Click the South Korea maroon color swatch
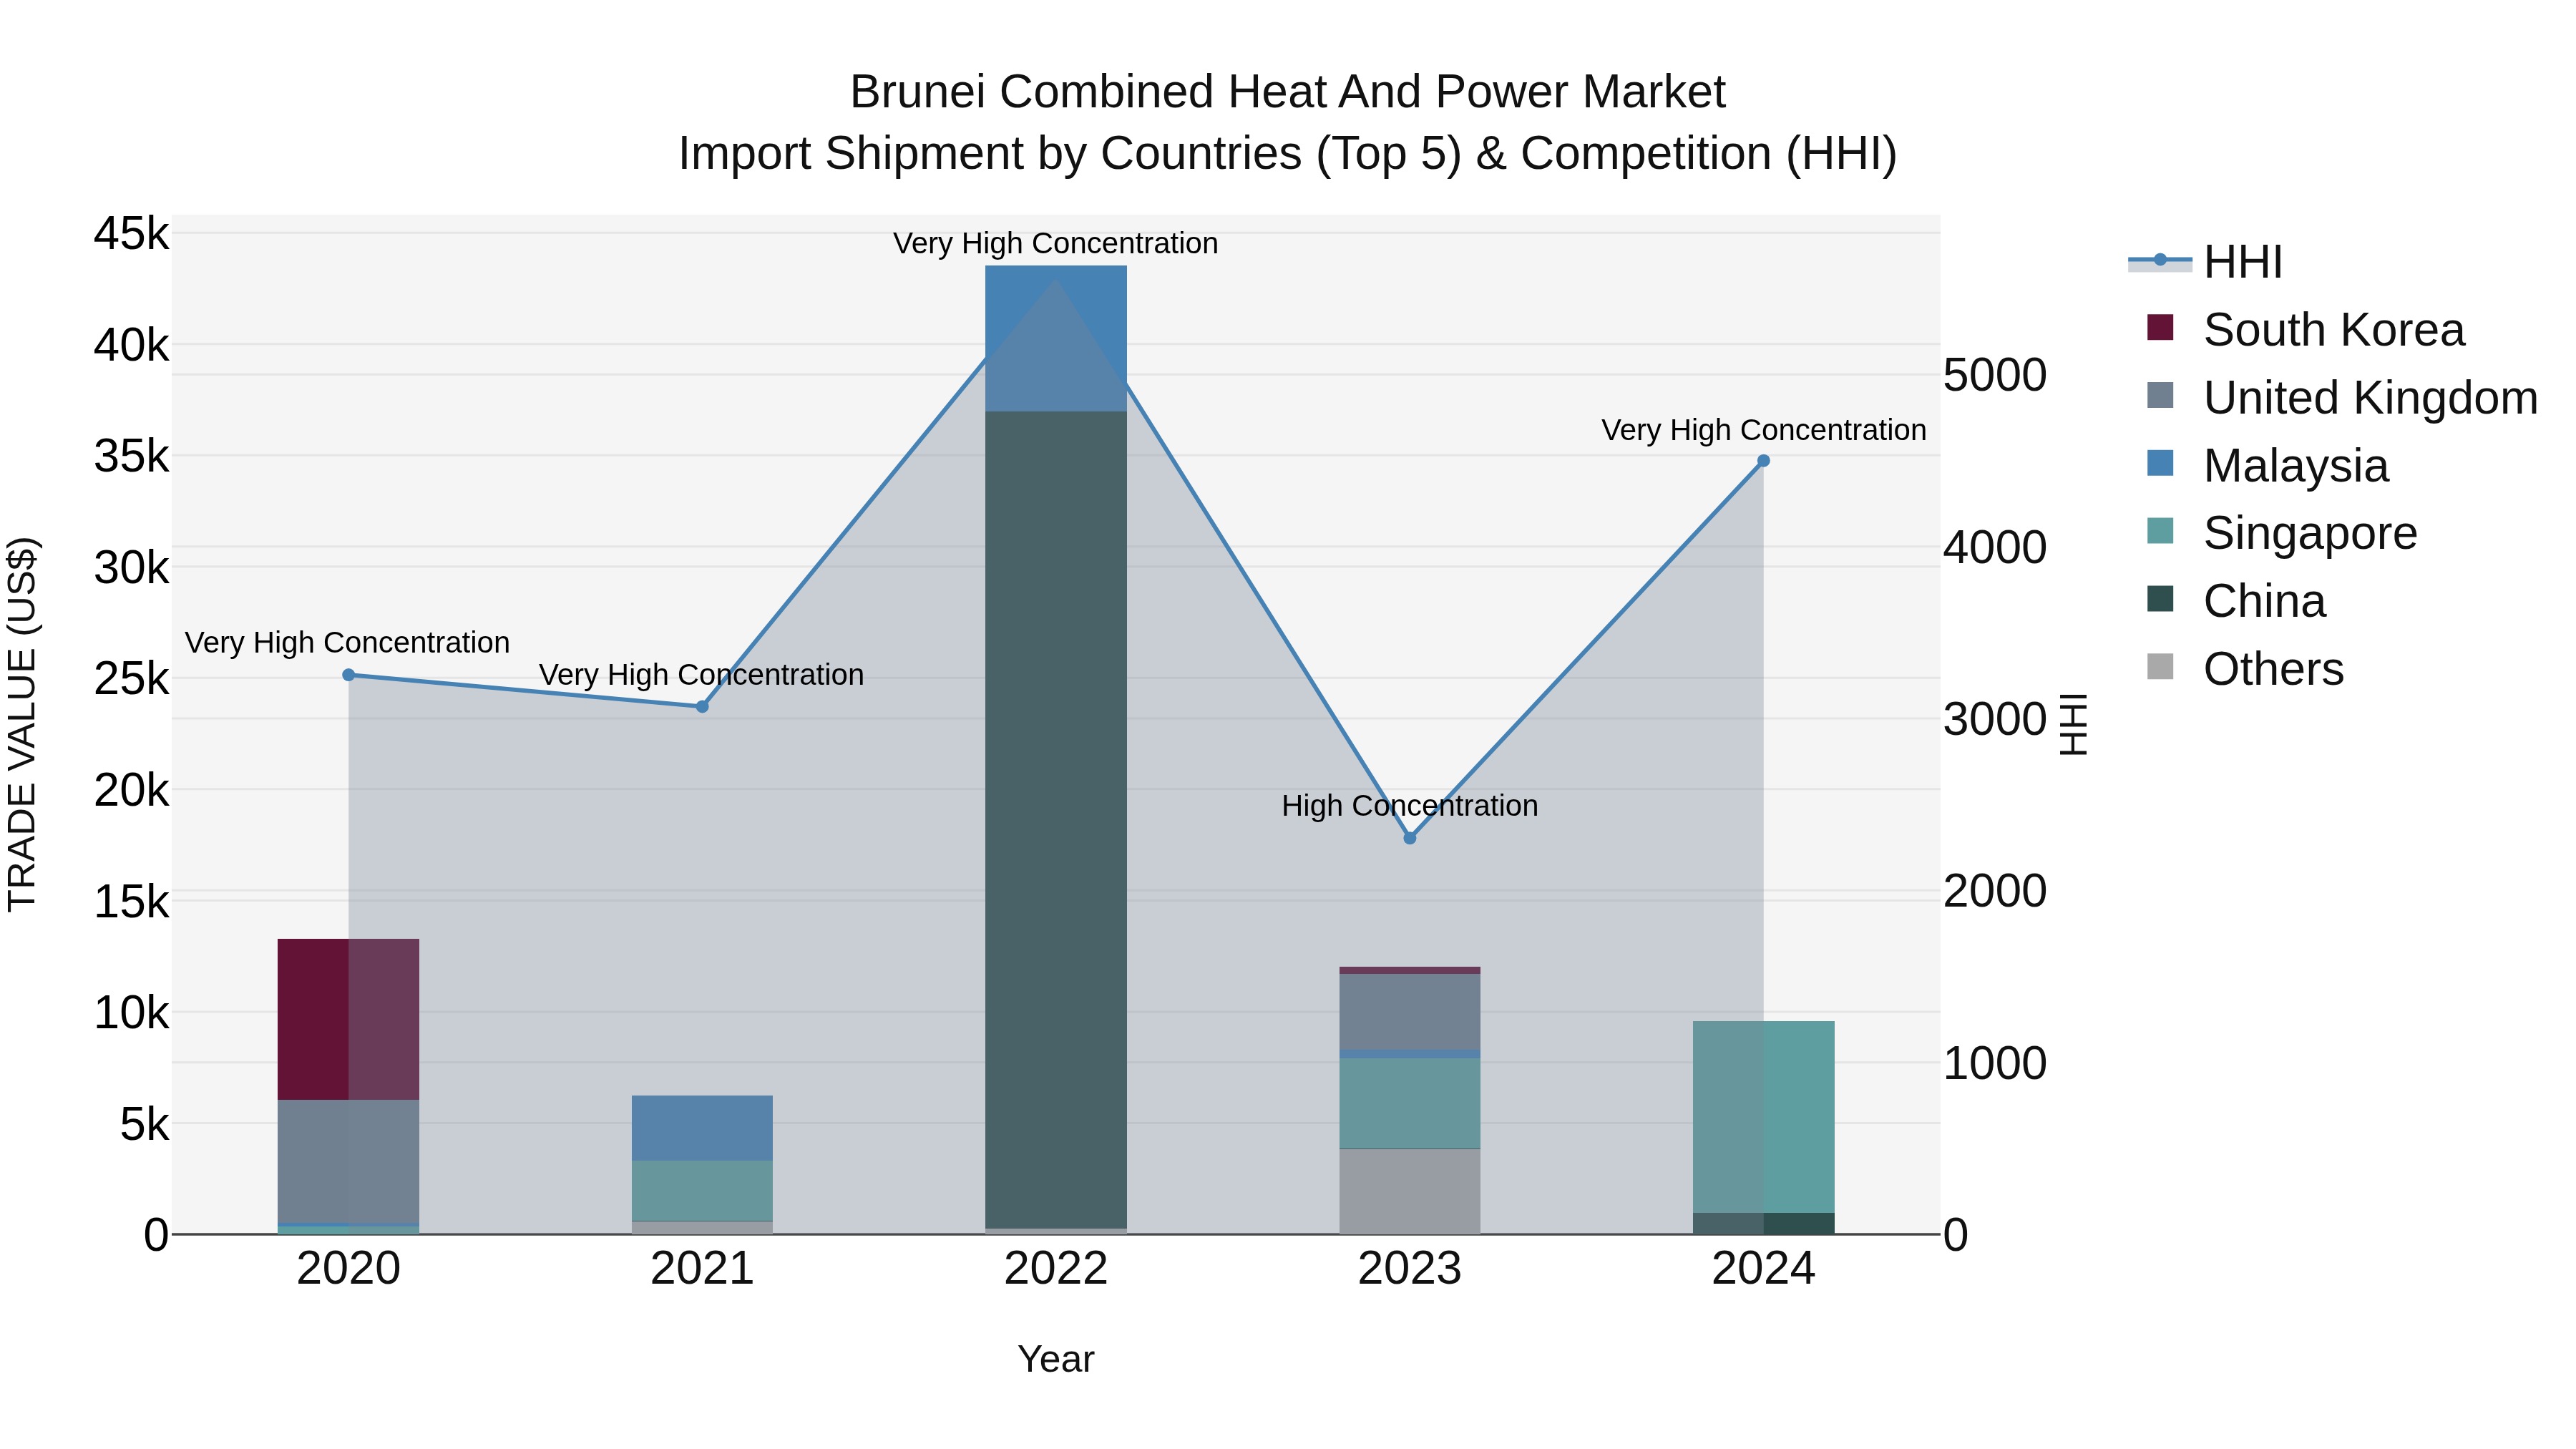Screen dimensions: 2576x1449 [x=2160, y=327]
